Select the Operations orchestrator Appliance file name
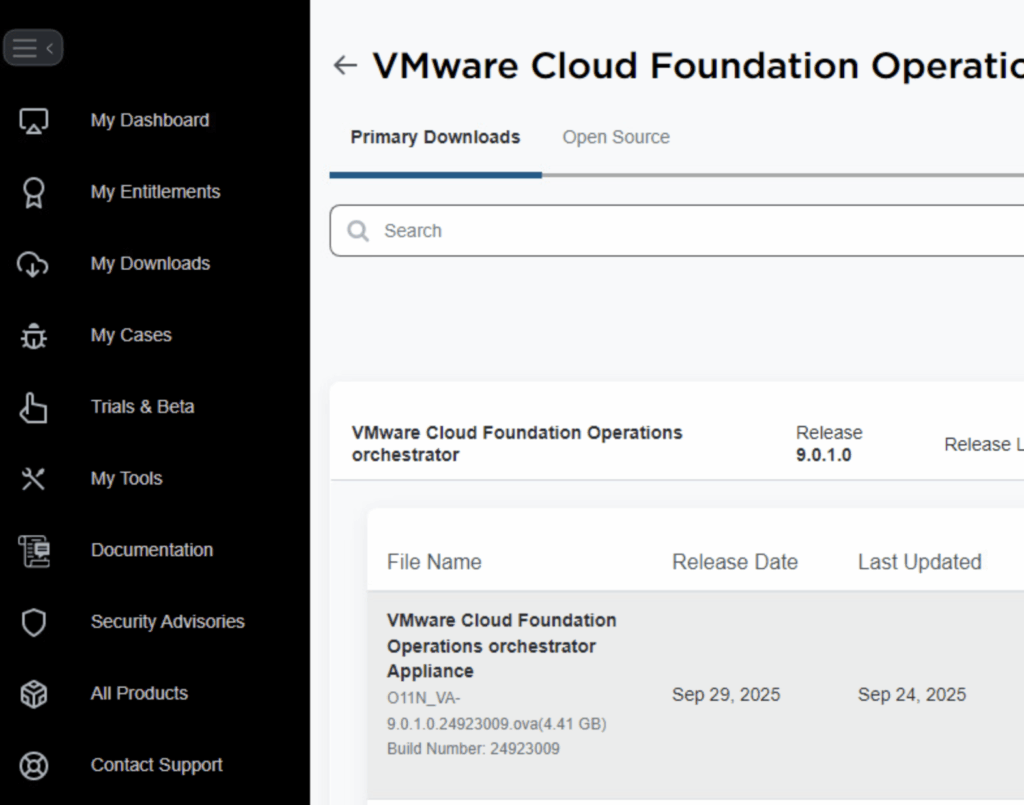Screen dimensions: 1024x805 (x=501, y=646)
